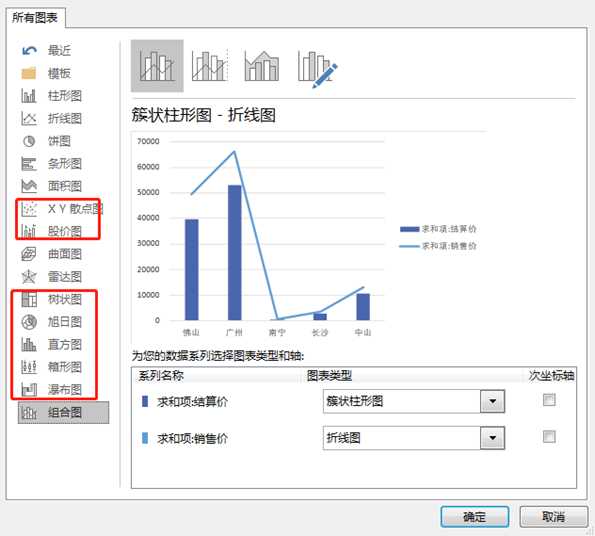Select the 模板 templates folder icon
595x536 pixels.
coord(29,73)
